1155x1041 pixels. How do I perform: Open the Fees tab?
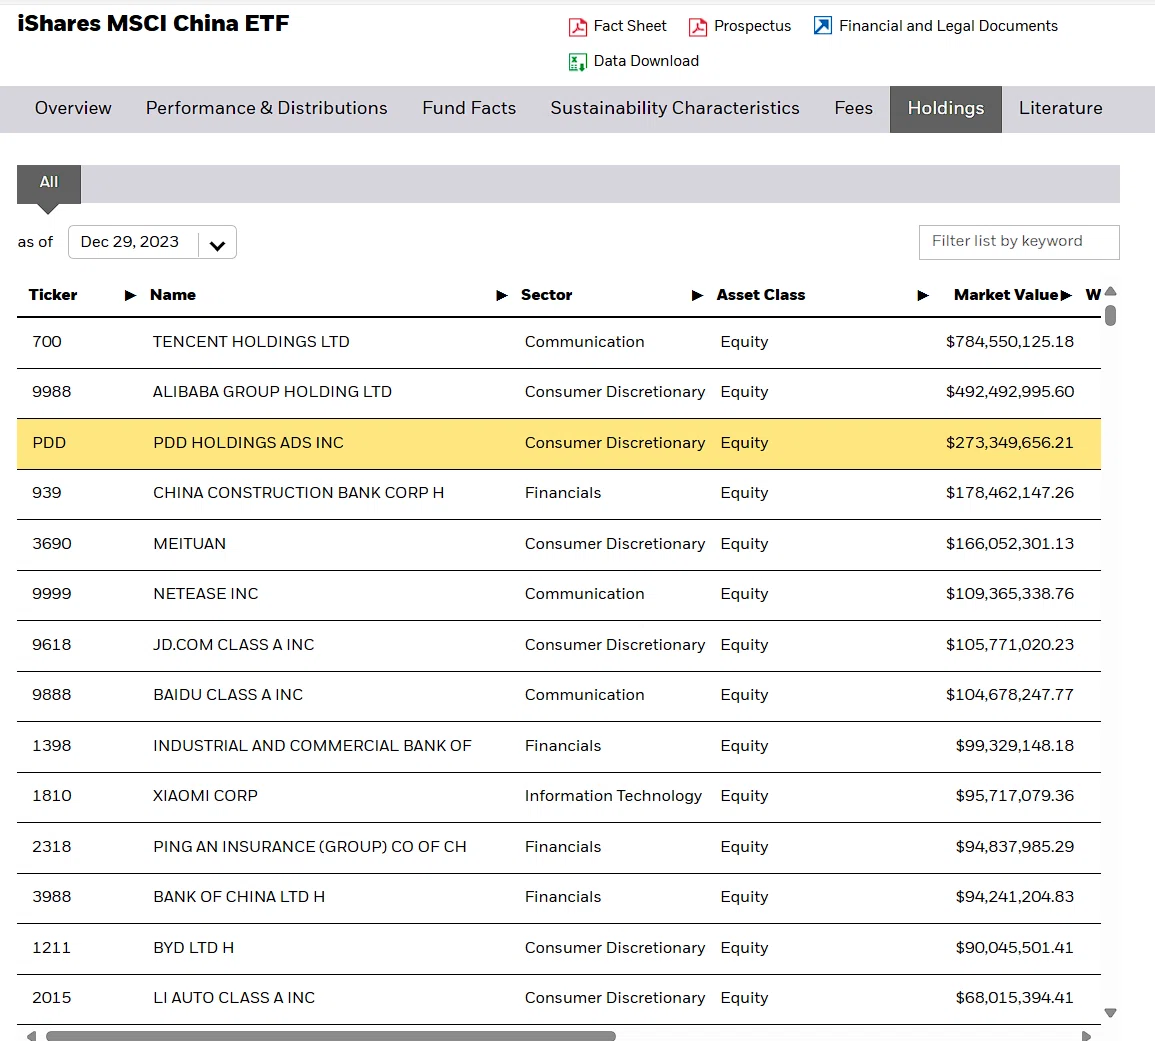(854, 108)
